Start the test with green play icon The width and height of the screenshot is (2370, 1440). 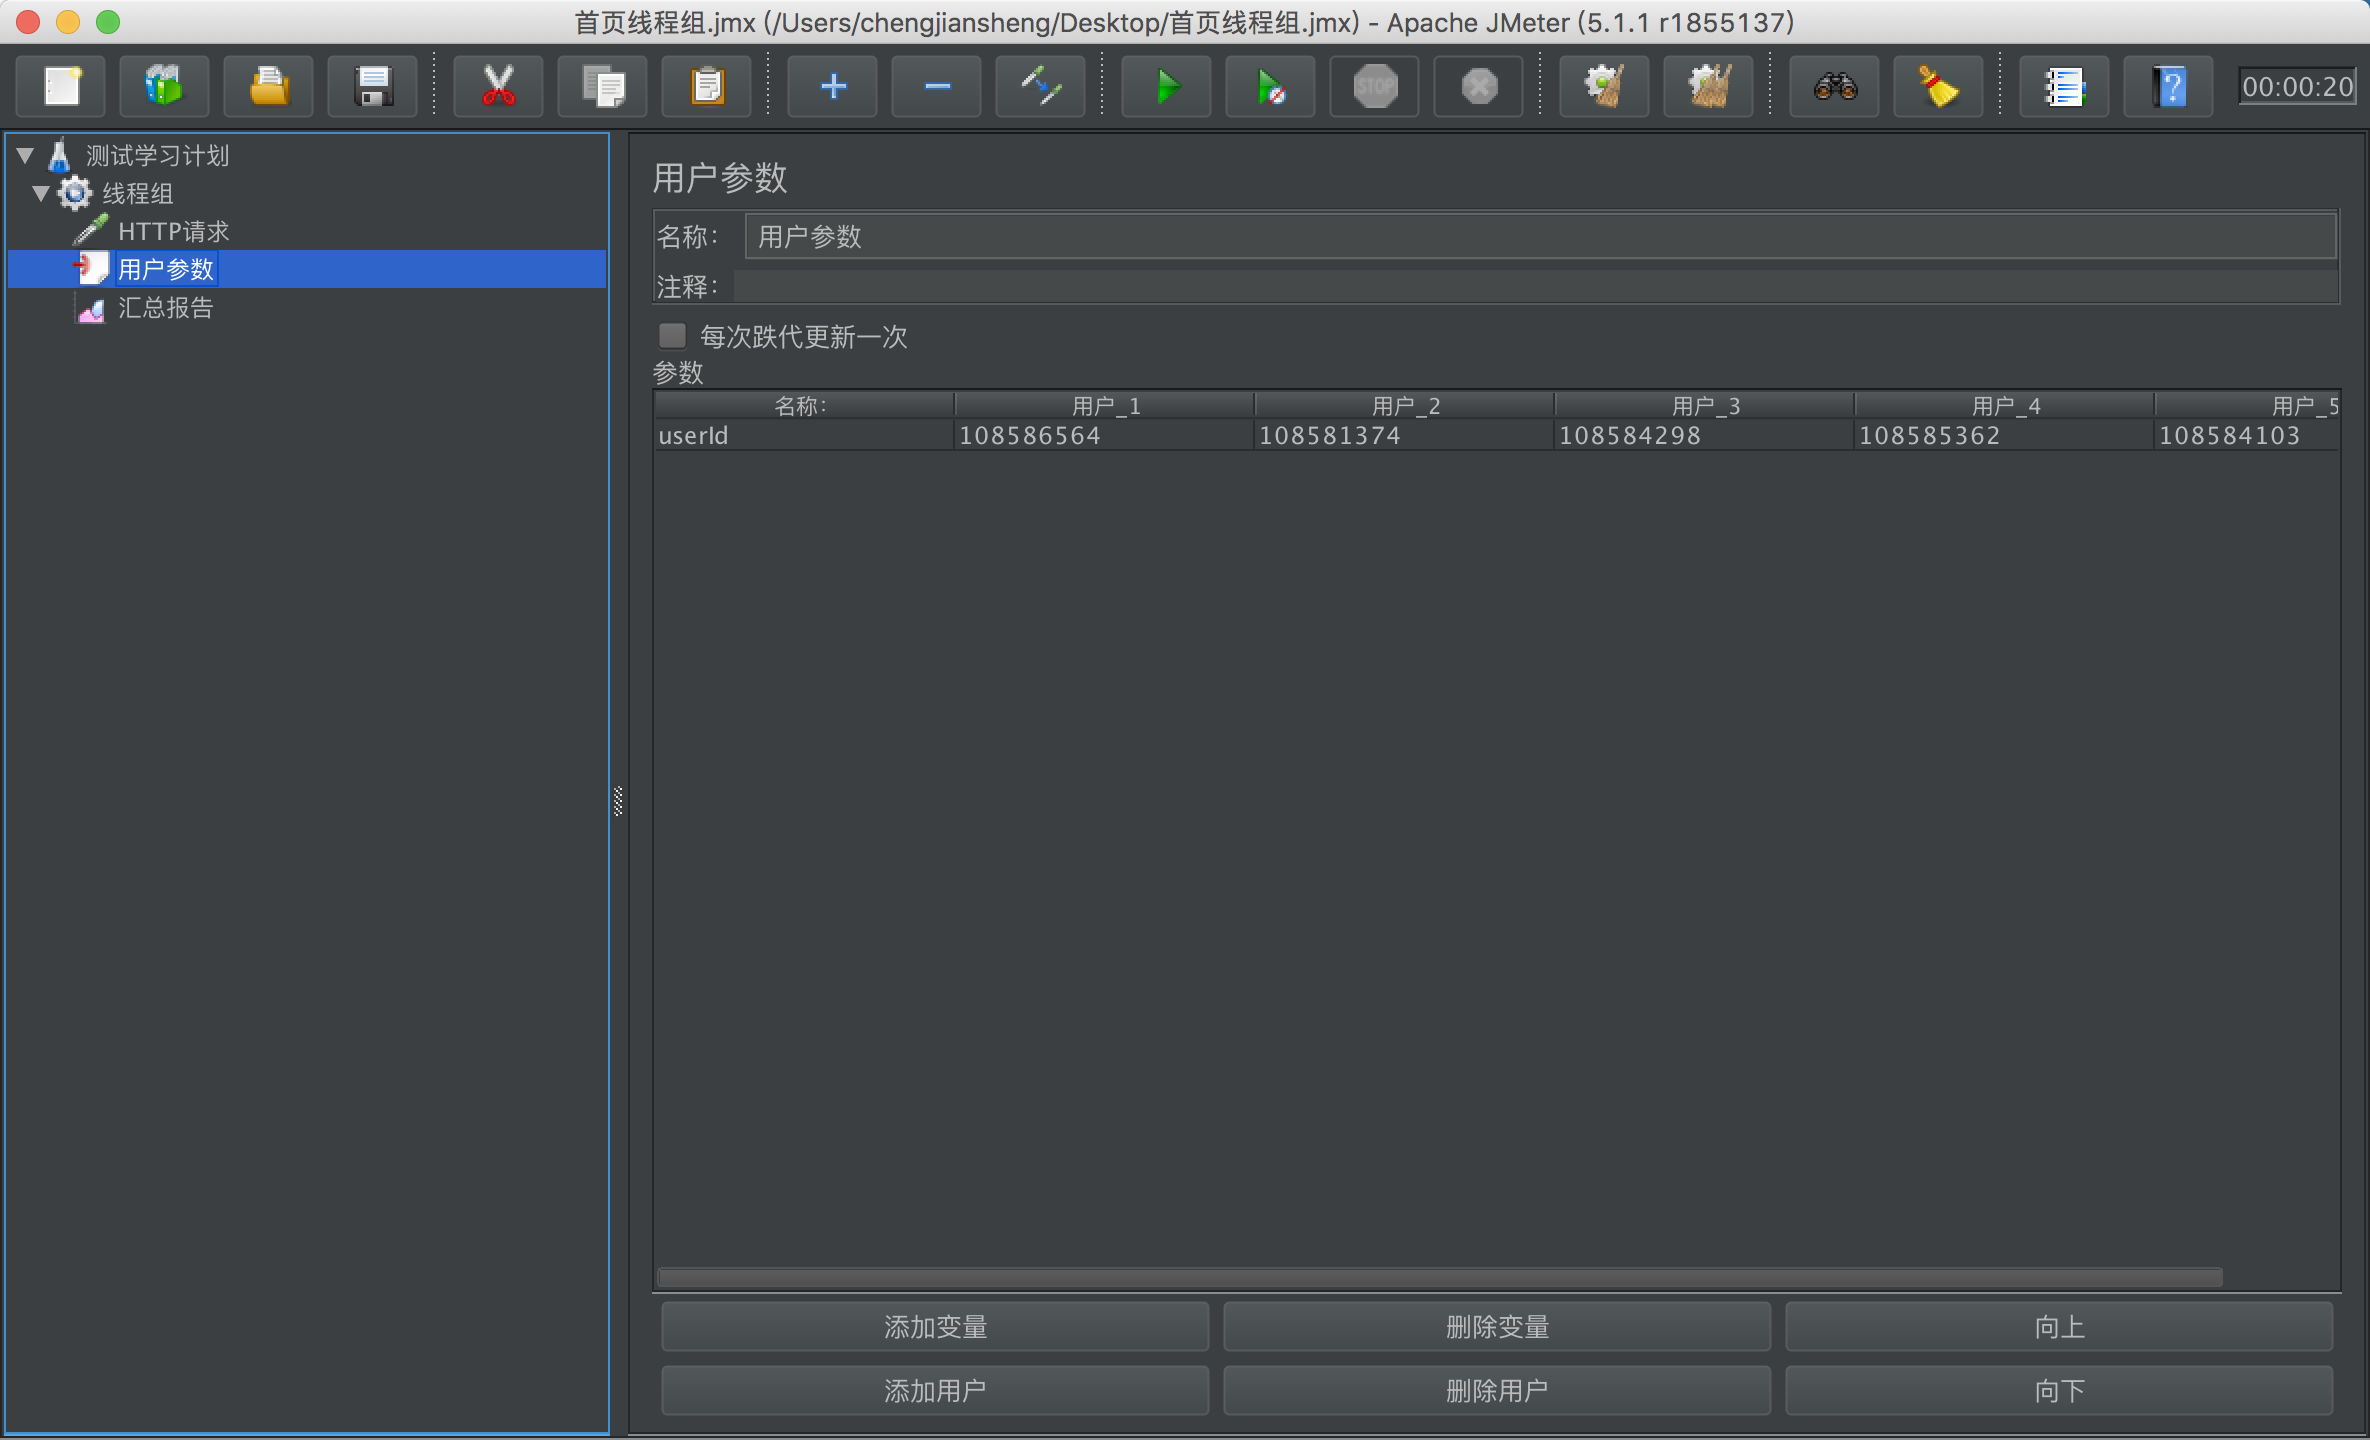point(1167,87)
